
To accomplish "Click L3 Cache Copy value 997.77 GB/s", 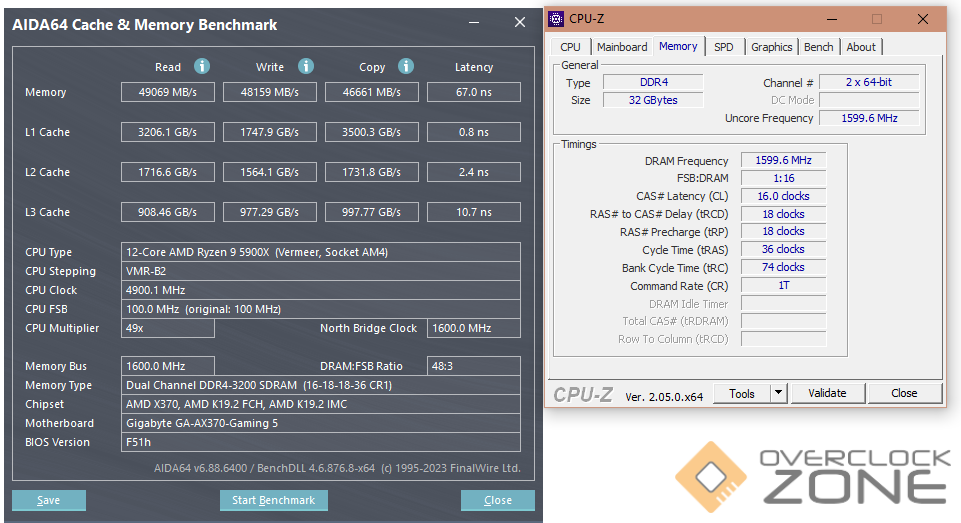I will tap(371, 212).
